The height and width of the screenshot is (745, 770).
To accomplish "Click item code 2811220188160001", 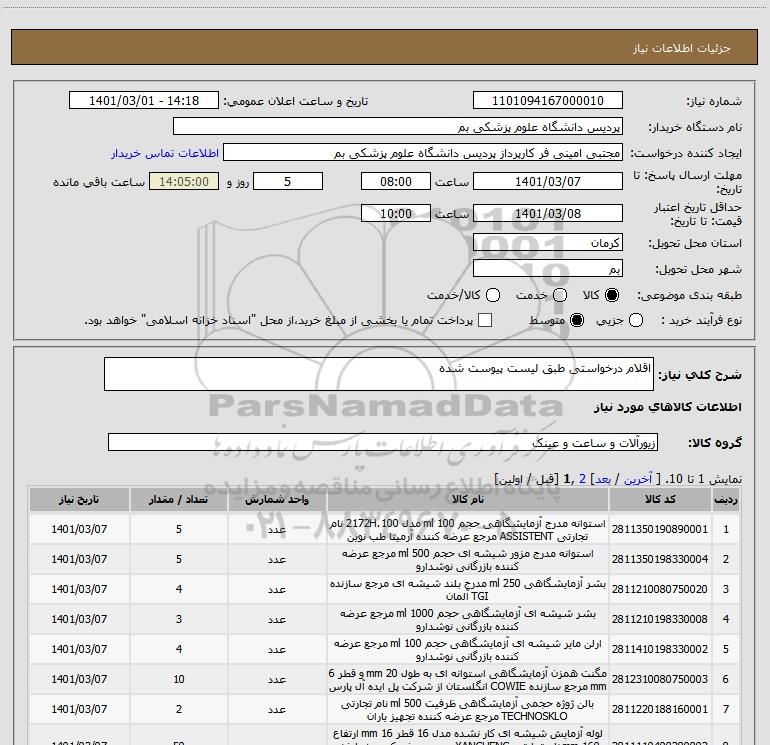I will [660, 709].
